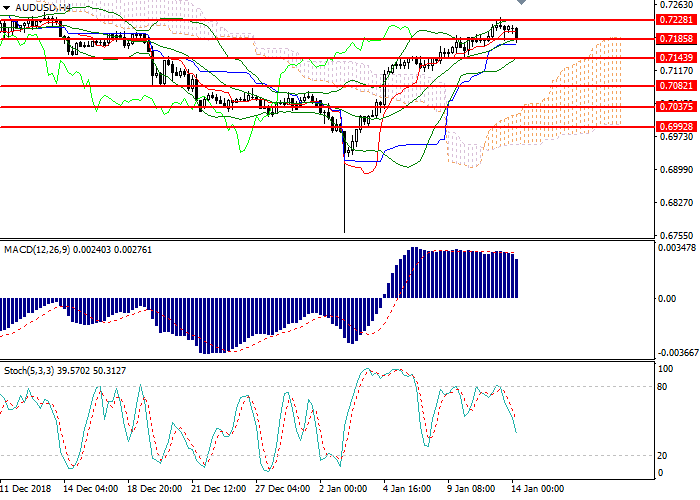Select the 0.70821 red price label
700x500 pixels.
pyautogui.click(x=668, y=87)
